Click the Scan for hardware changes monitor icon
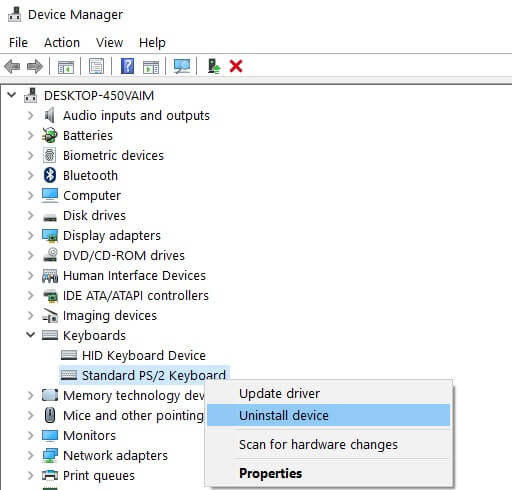Screen dimensions: 512x490 [x=182, y=66]
